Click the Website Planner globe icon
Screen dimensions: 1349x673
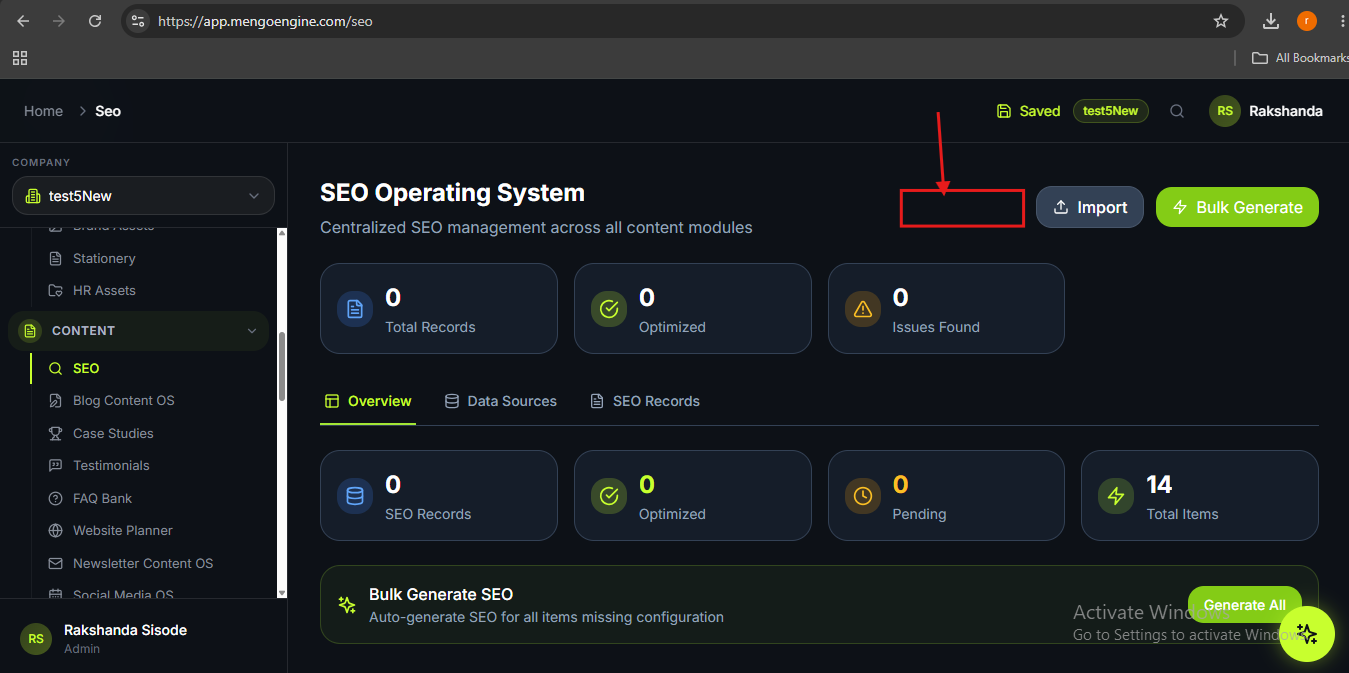(x=55, y=530)
